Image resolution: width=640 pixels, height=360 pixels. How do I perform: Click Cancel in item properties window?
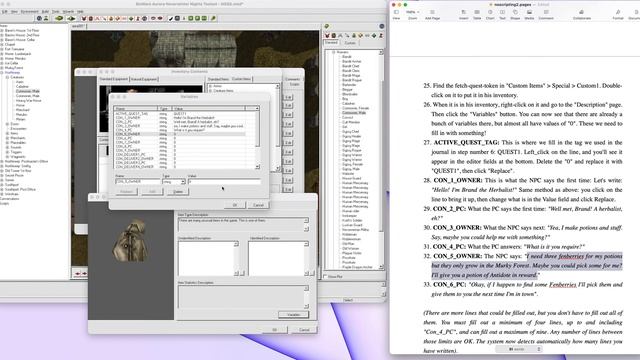(x=304, y=330)
